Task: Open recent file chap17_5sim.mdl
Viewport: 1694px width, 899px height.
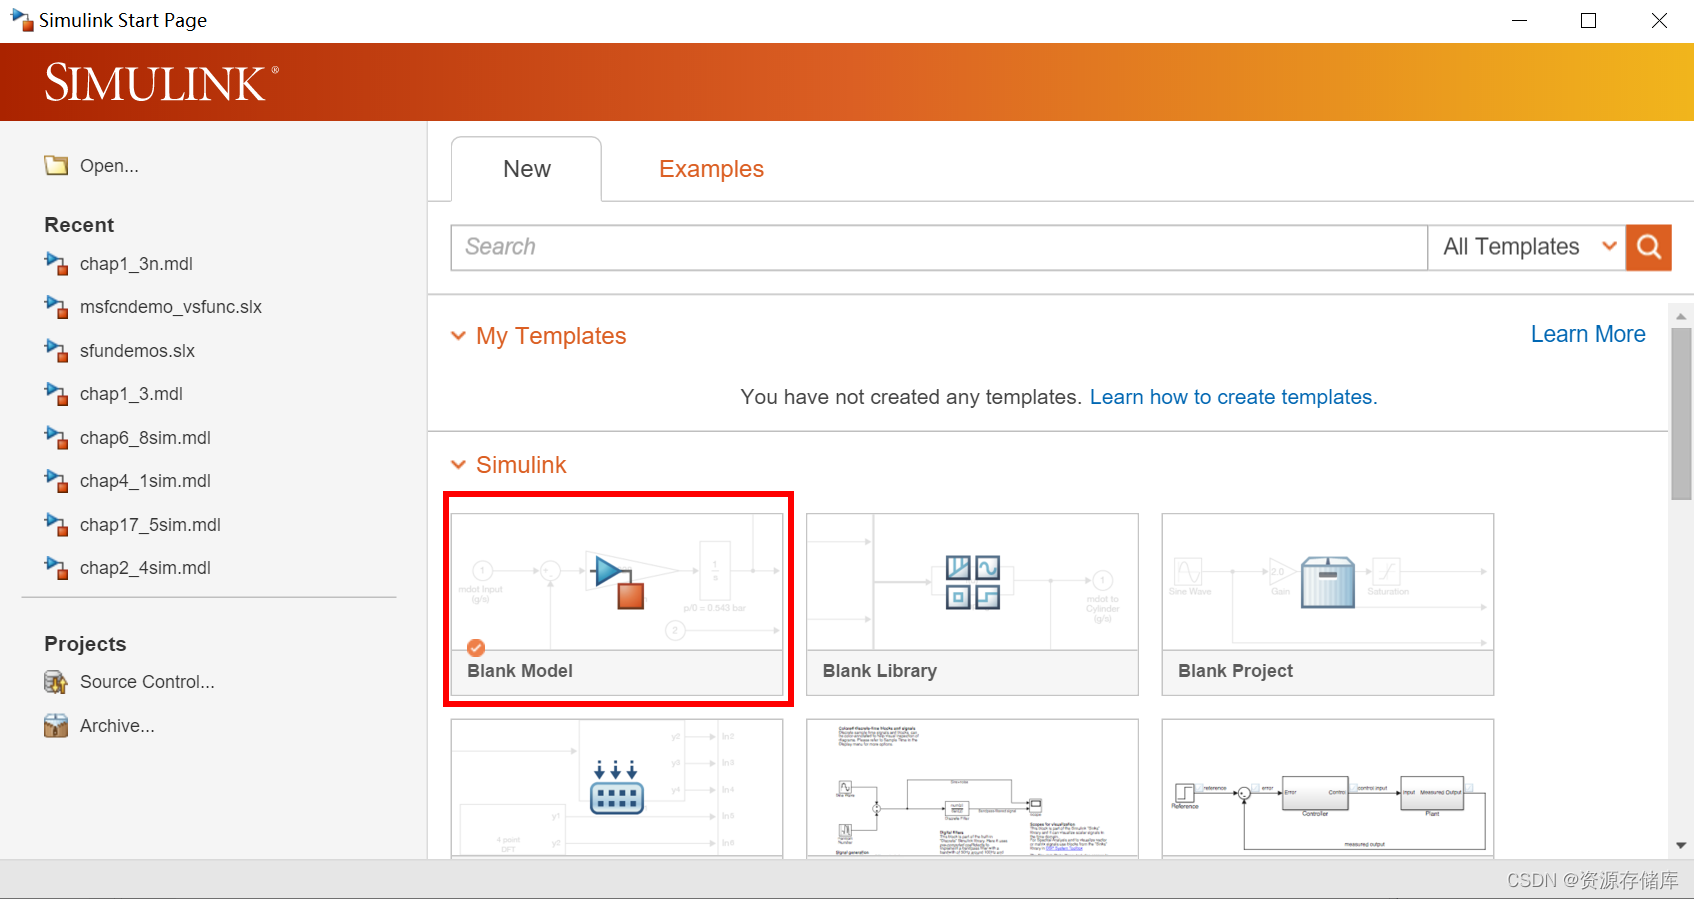Action: [x=150, y=525]
